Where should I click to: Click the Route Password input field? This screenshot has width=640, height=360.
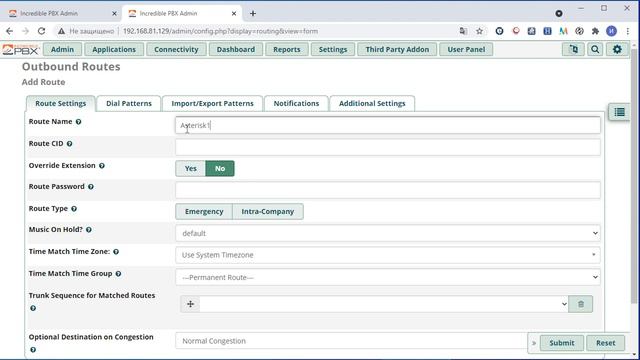point(388,190)
